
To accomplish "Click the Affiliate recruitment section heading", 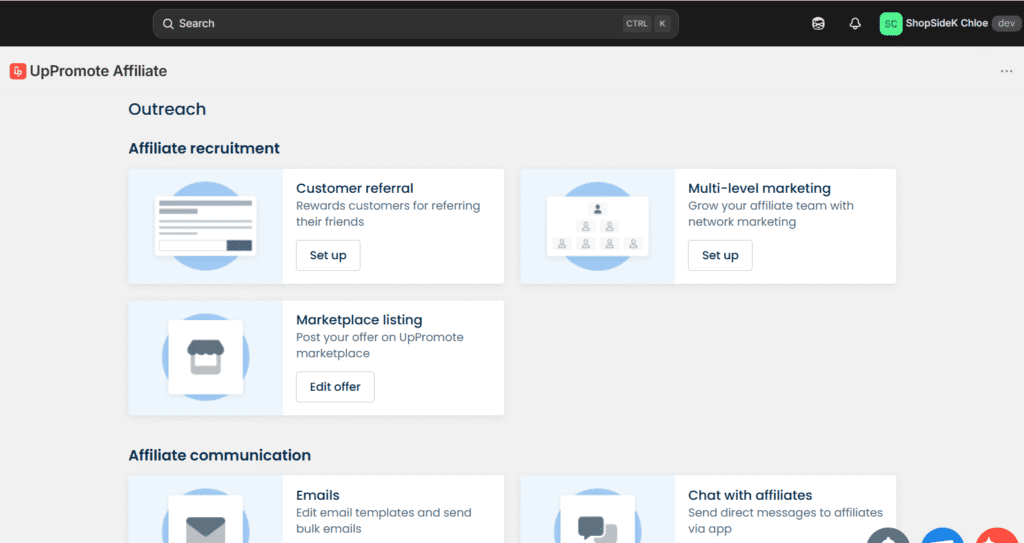I will [x=204, y=148].
